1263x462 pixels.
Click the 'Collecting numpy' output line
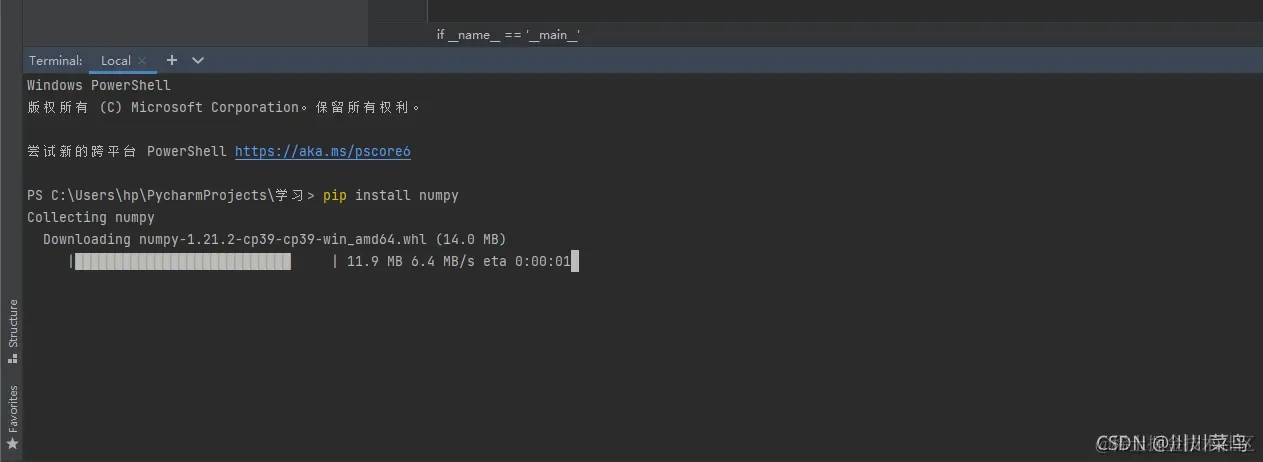click(x=91, y=217)
